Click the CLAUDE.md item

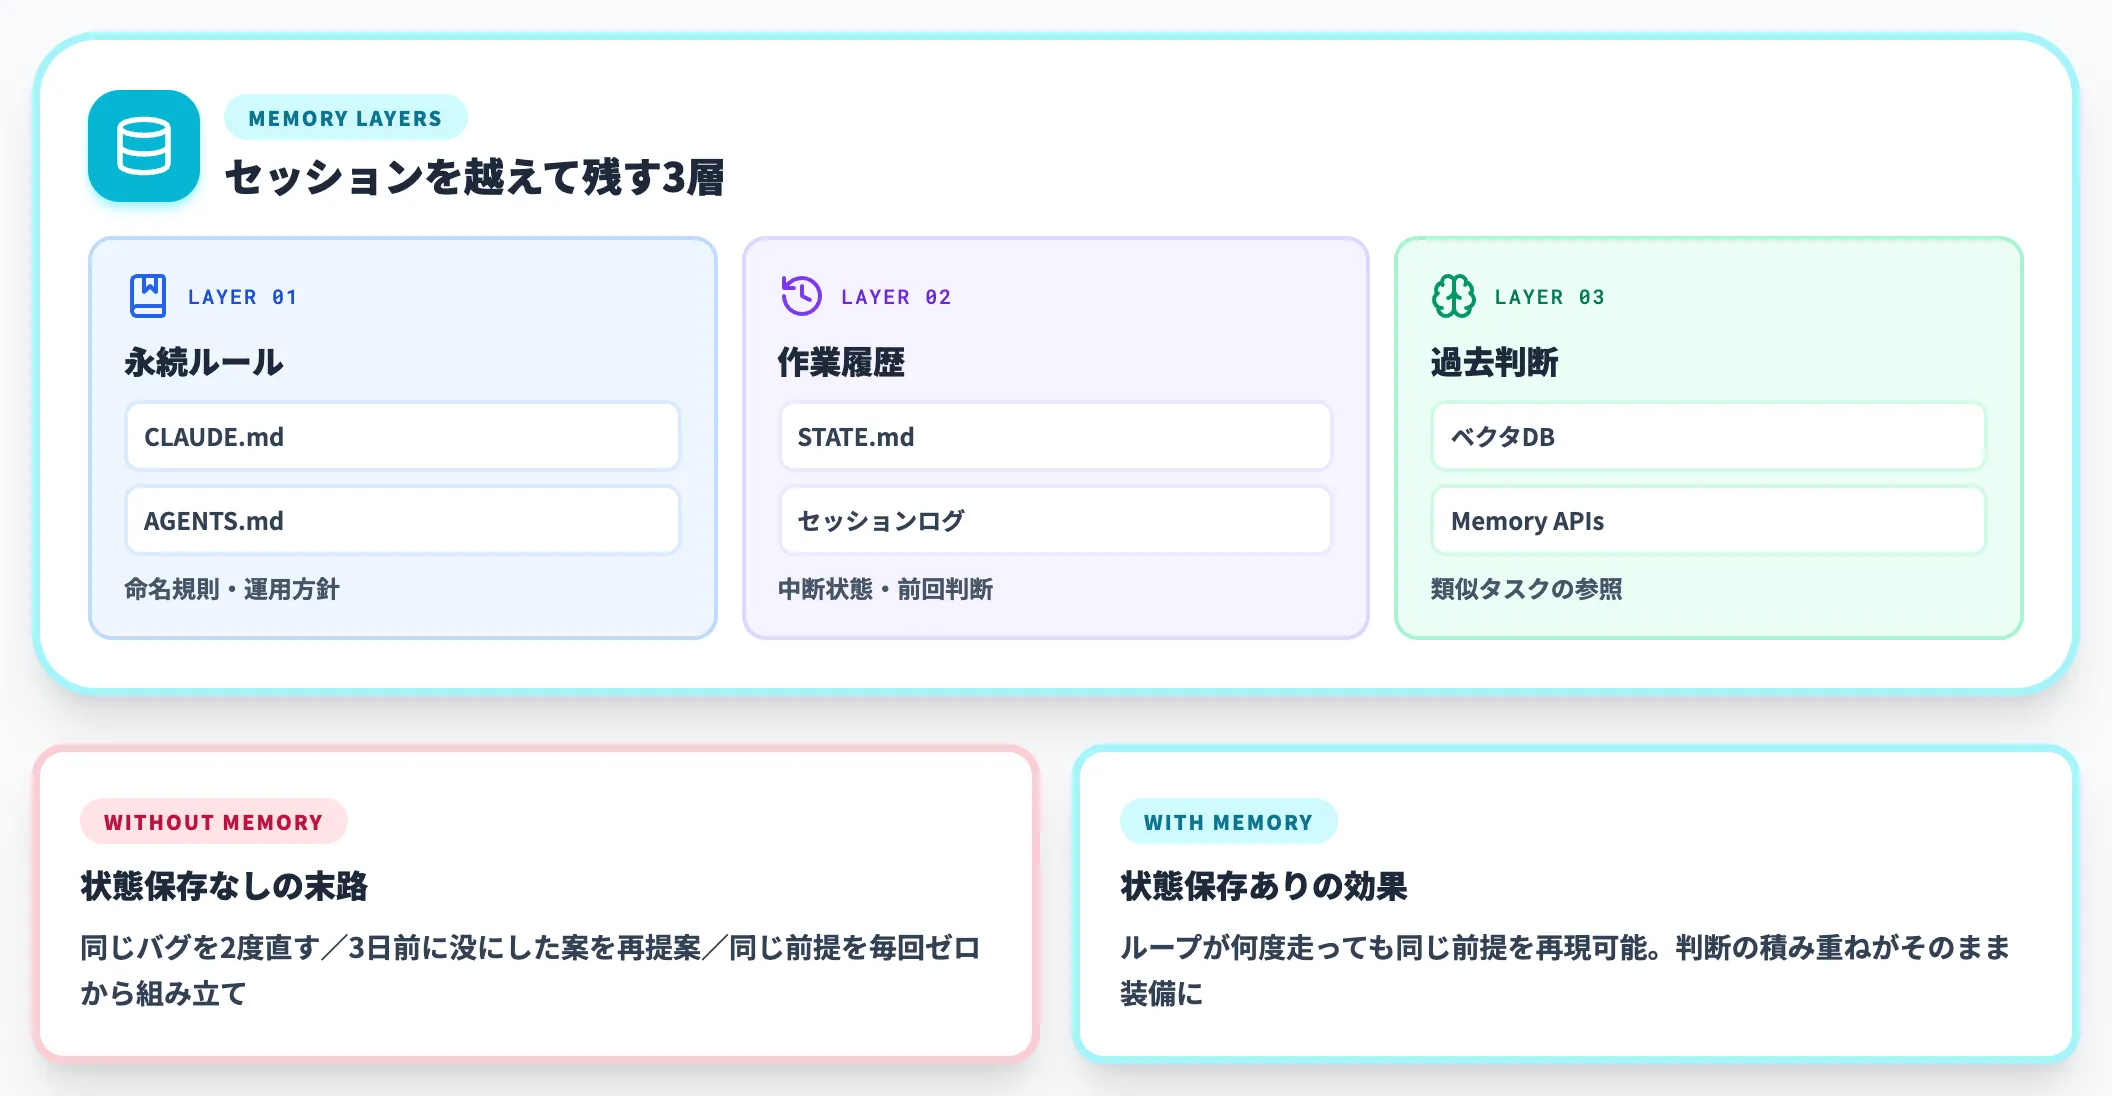point(403,437)
